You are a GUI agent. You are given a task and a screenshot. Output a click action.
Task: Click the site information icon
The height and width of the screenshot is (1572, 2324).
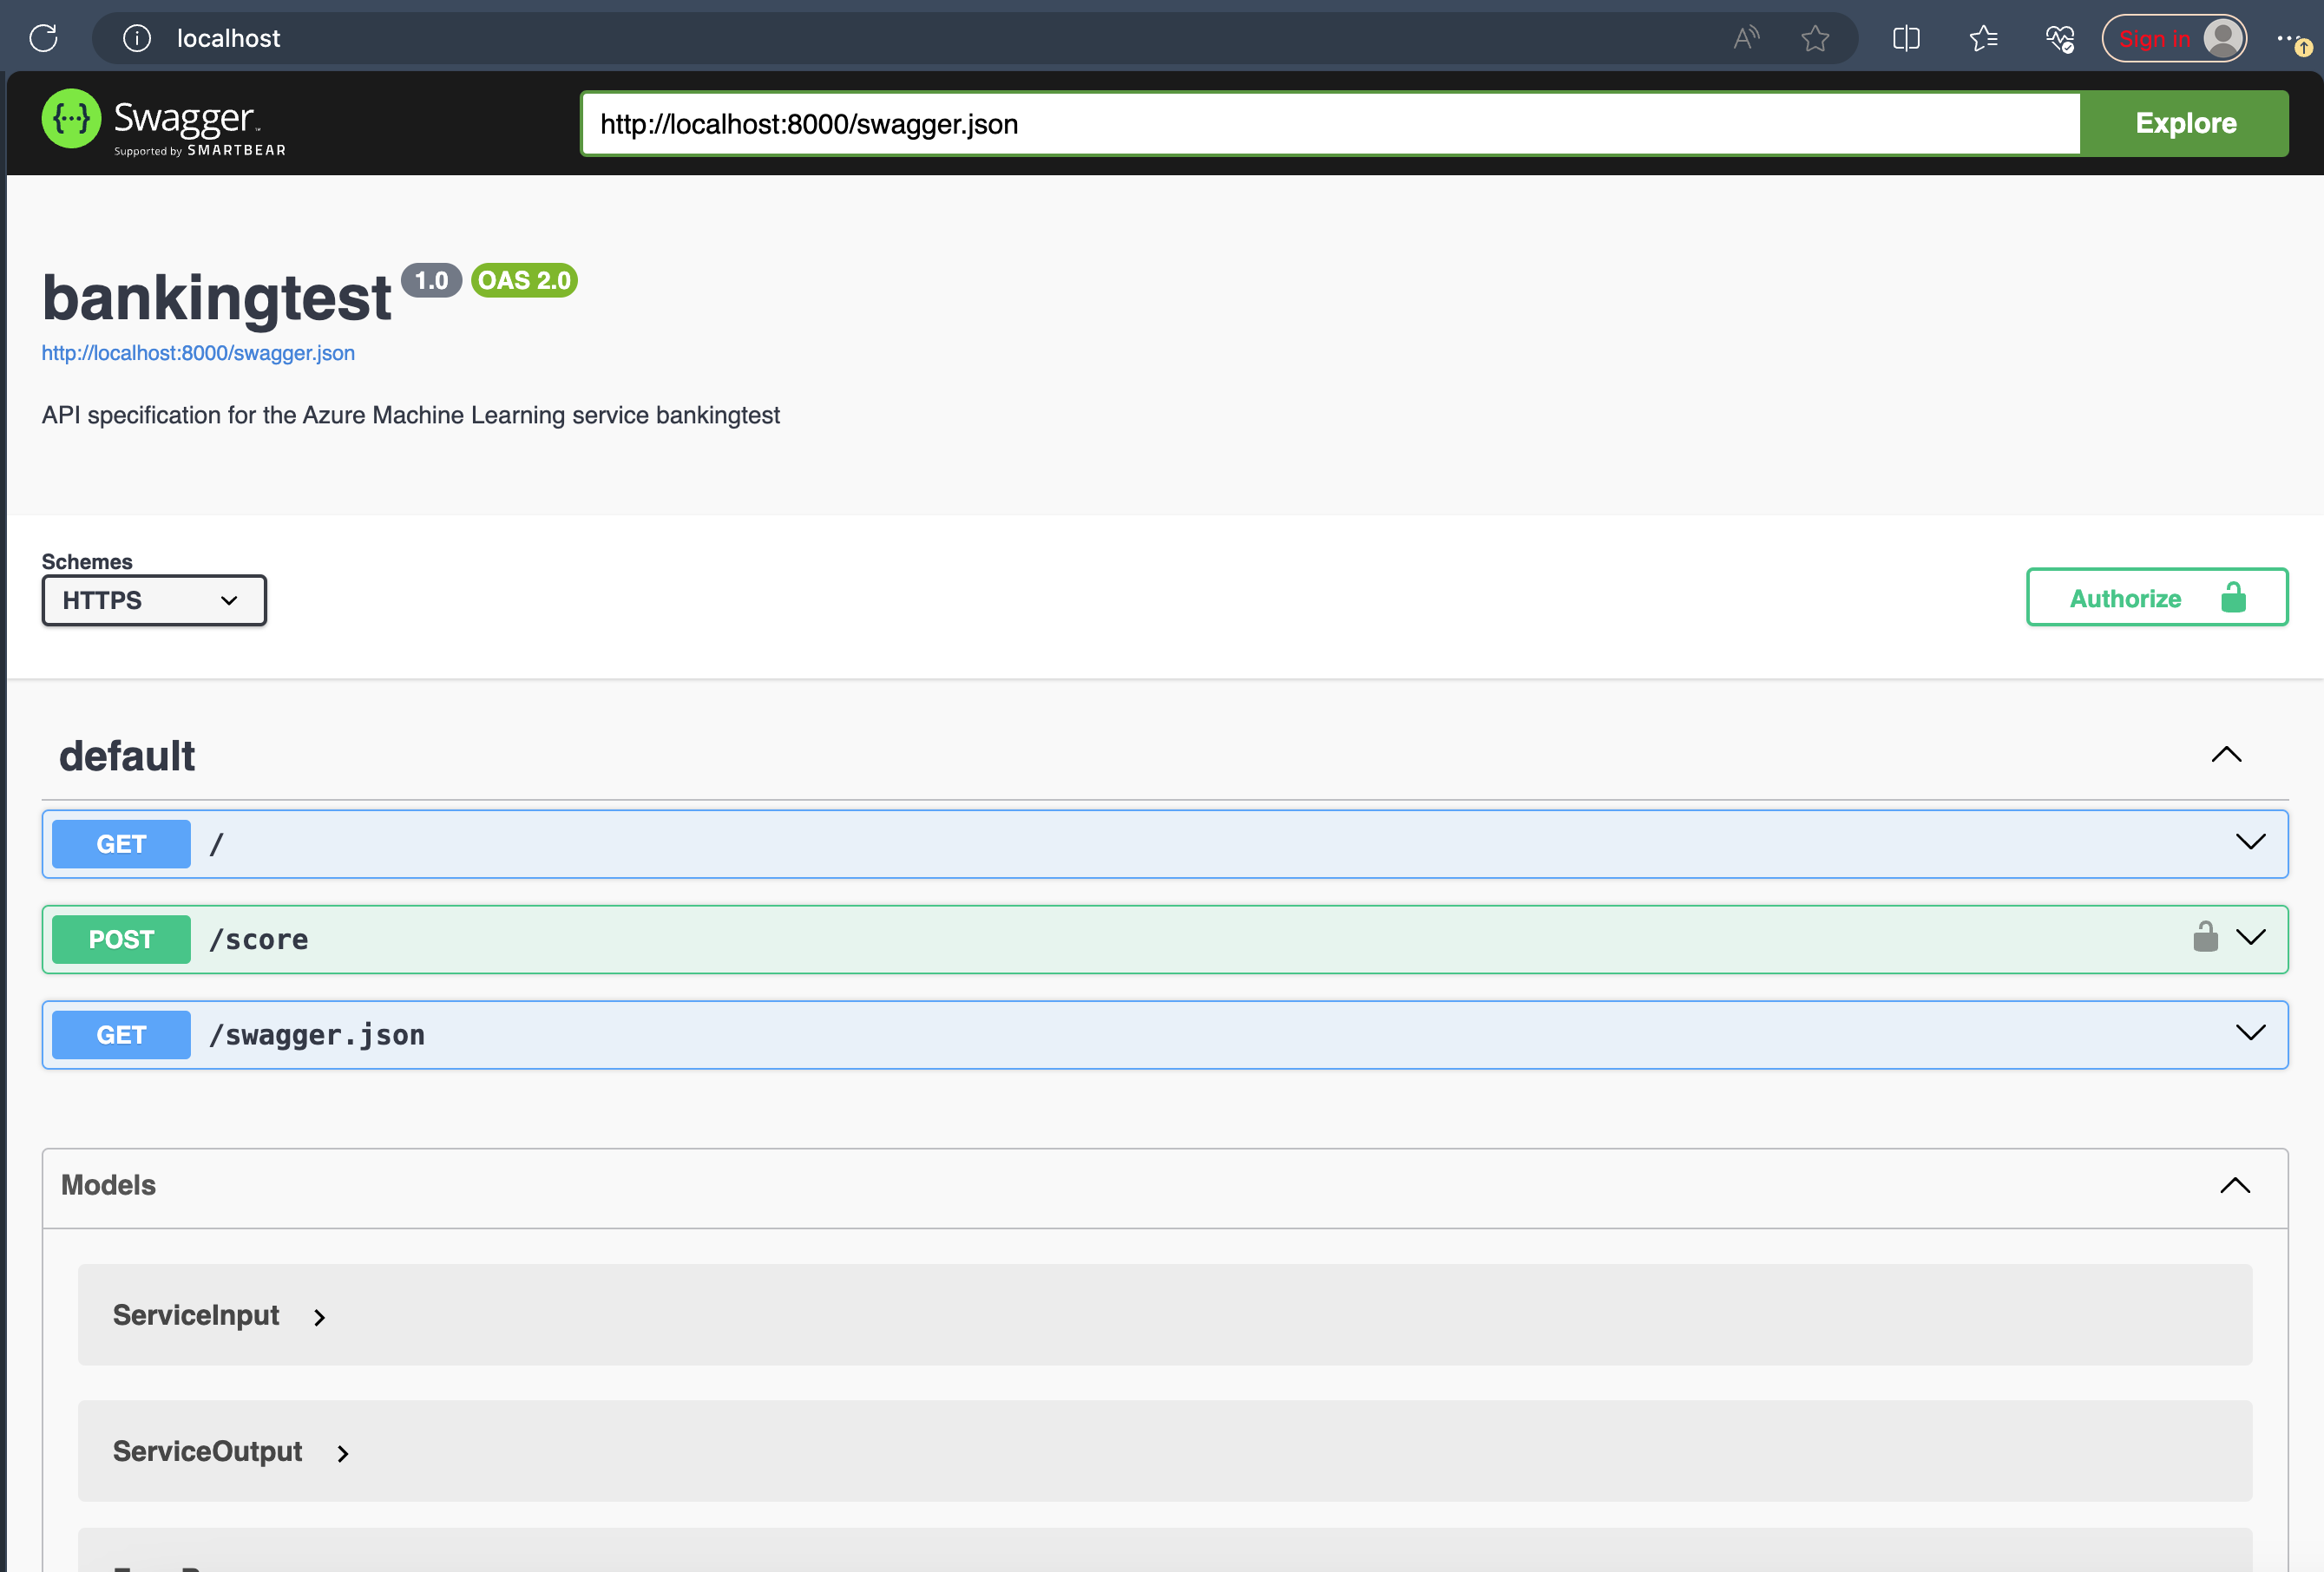pyautogui.click(x=139, y=35)
